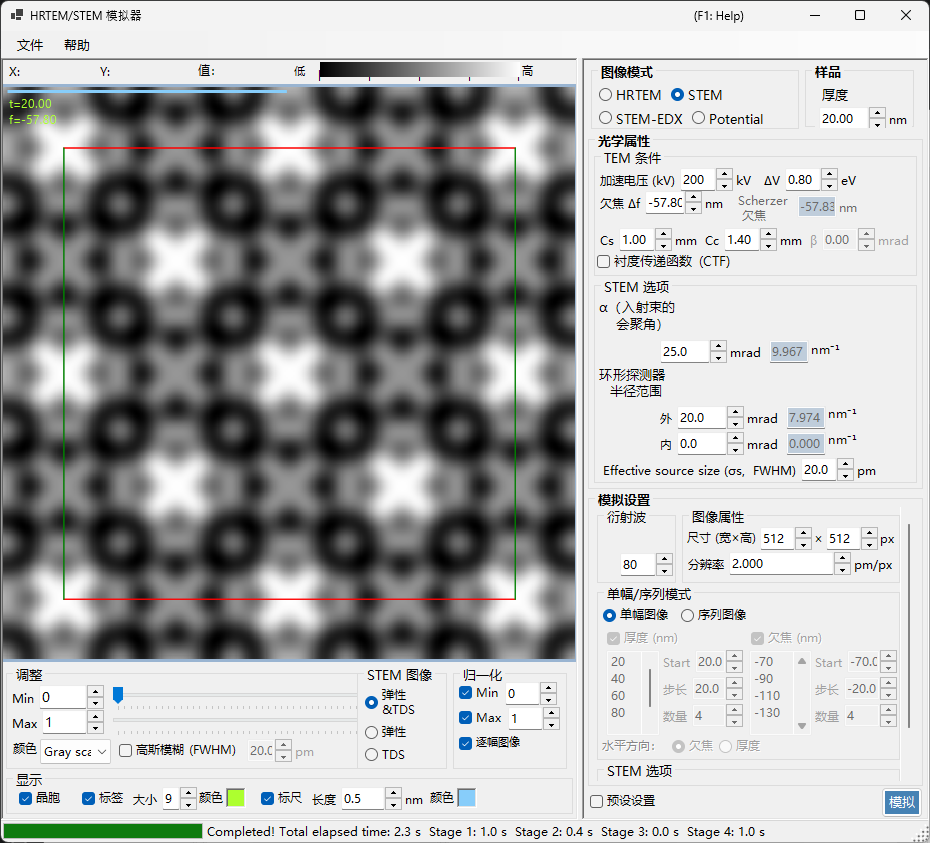Screen dimensions: 930x843
Task: Click the 模拟 simulate button
Action: pyautogui.click(x=902, y=802)
